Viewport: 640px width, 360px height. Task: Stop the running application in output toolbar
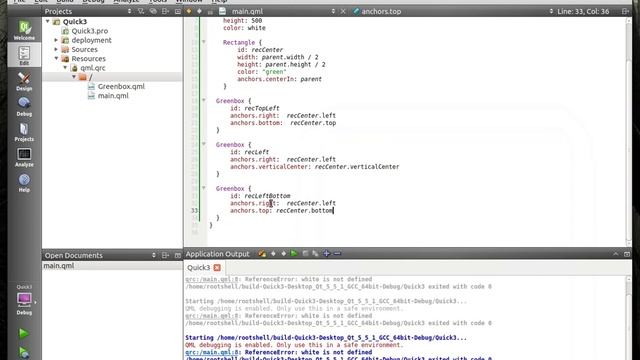[x=305, y=253]
